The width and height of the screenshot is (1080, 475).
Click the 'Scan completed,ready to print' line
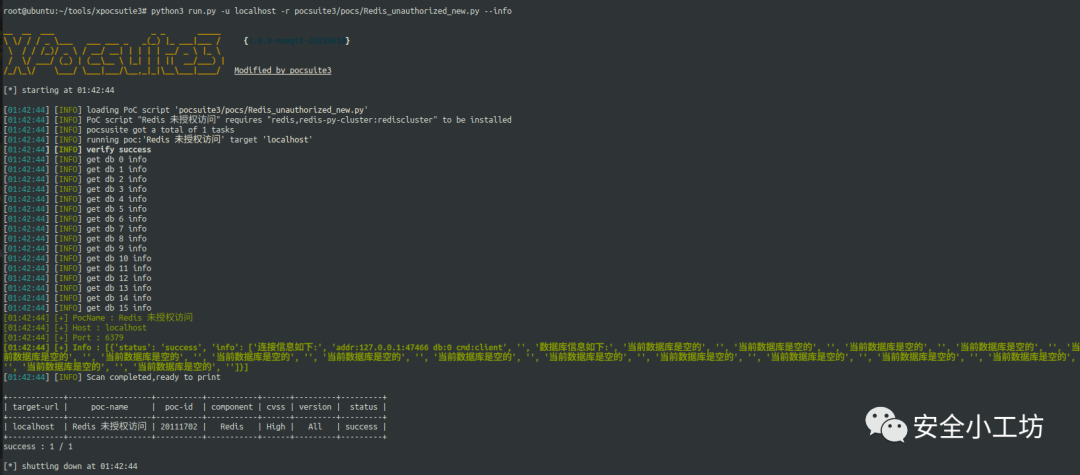112,377
